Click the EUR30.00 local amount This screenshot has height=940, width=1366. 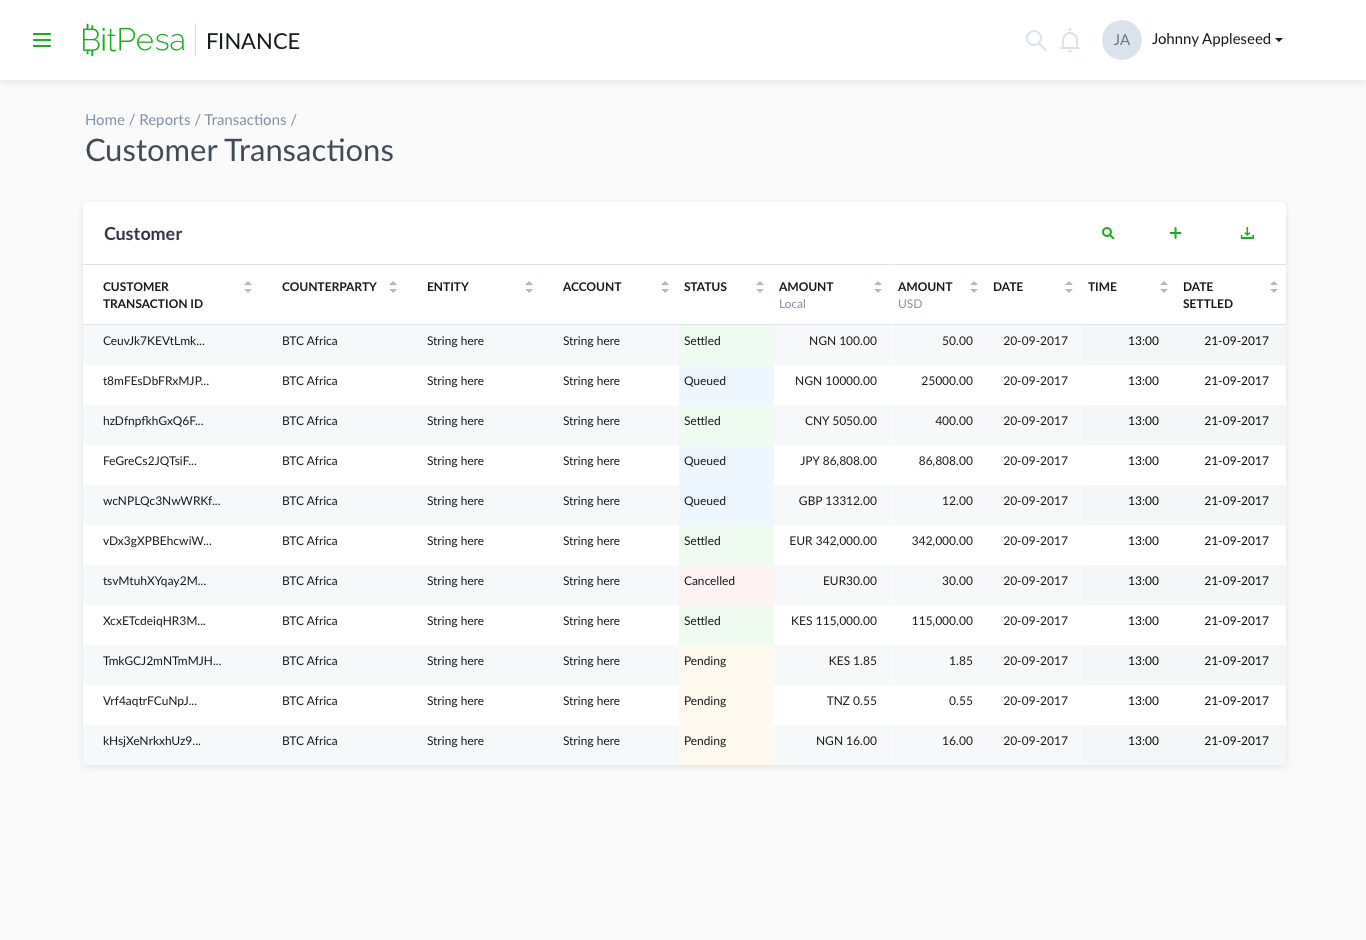click(850, 581)
